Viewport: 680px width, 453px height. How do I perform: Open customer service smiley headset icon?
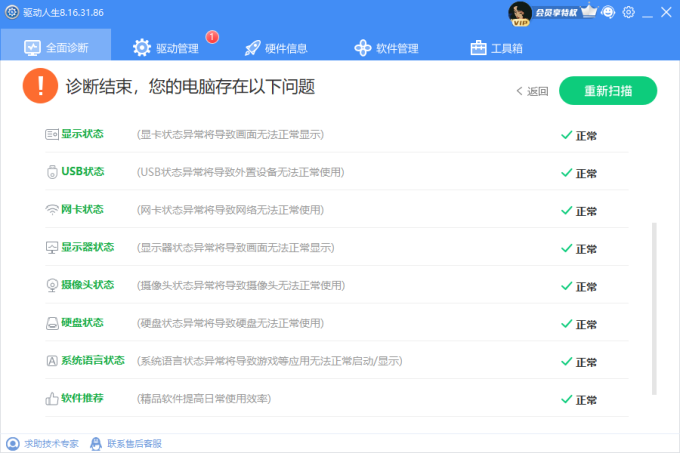point(609,12)
